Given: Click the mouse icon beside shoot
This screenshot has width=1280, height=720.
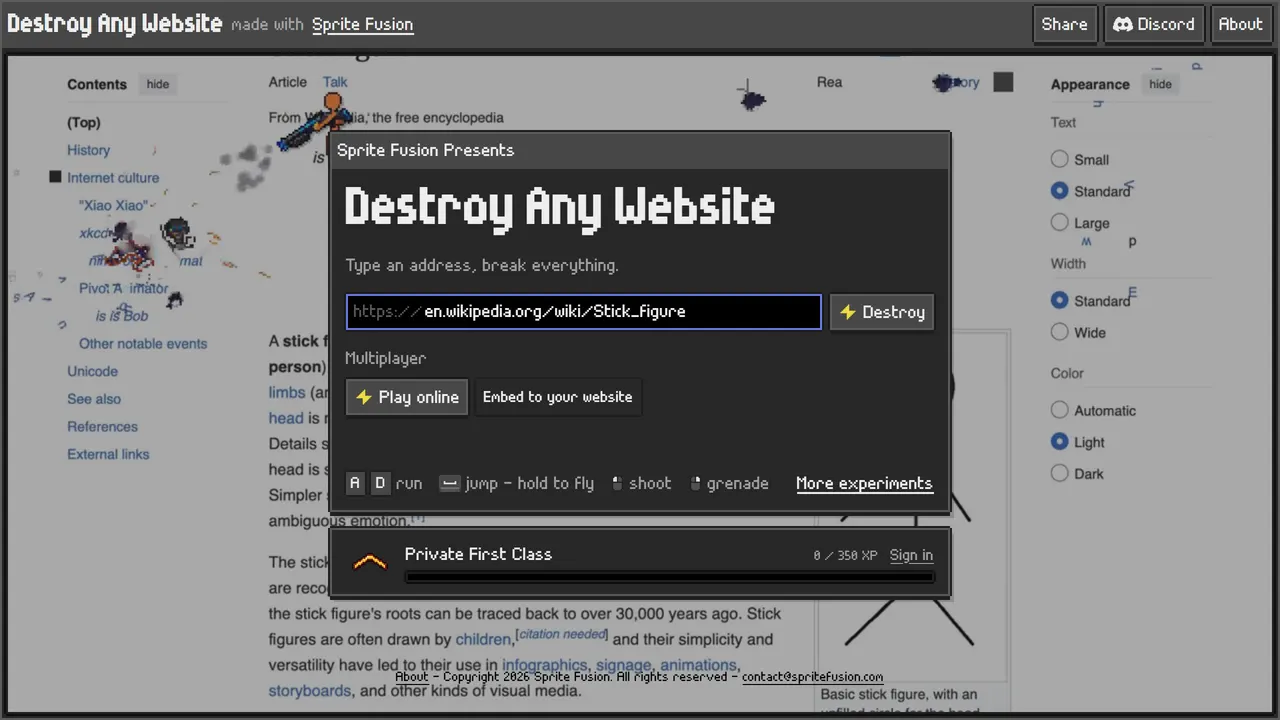Looking at the screenshot, I should pyautogui.click(x=617, y=483).
